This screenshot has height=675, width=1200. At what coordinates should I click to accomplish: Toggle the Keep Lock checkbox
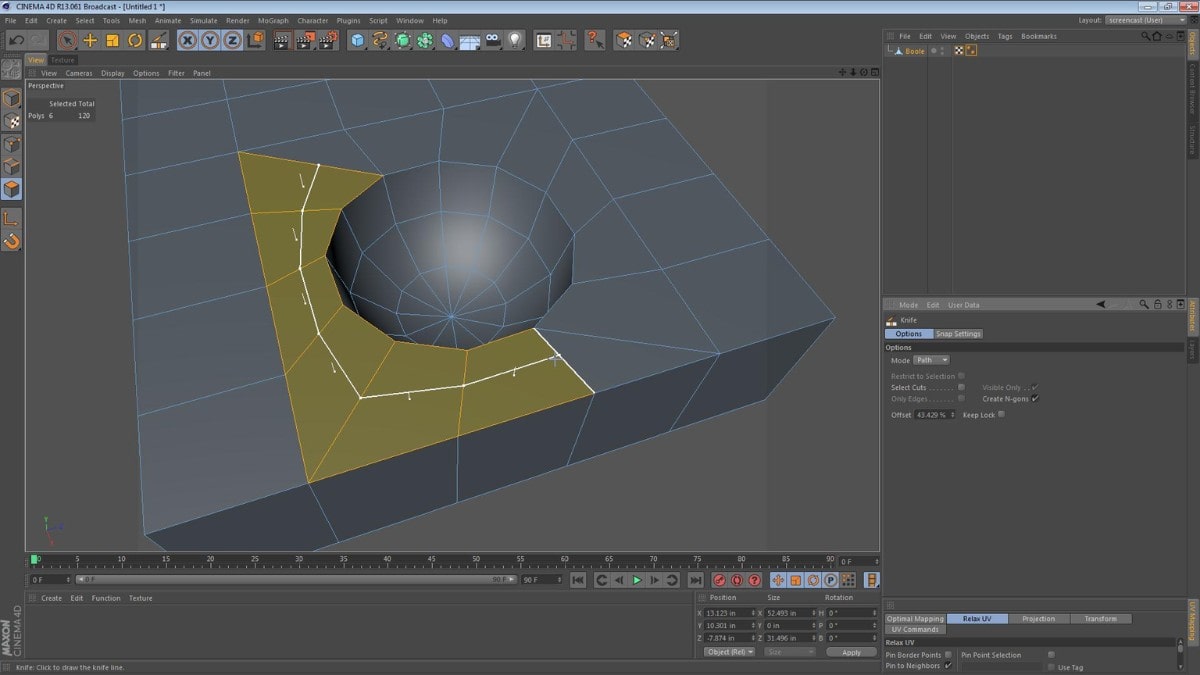[x=1001, y=414]
